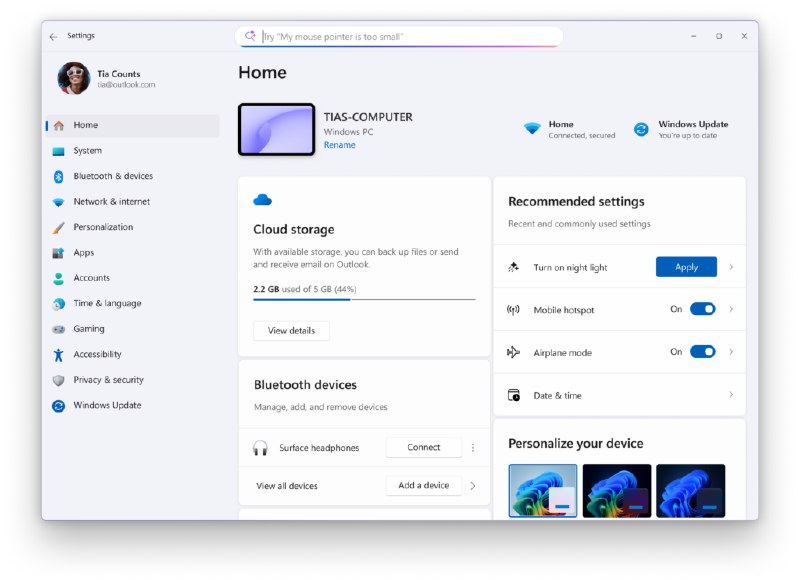
Task: Open Accessibility settings icon
Action: tap(60, 354)
